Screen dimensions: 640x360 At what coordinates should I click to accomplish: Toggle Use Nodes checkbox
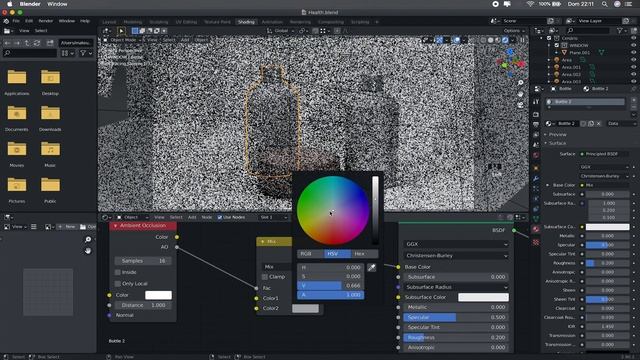tap(220, 217)
